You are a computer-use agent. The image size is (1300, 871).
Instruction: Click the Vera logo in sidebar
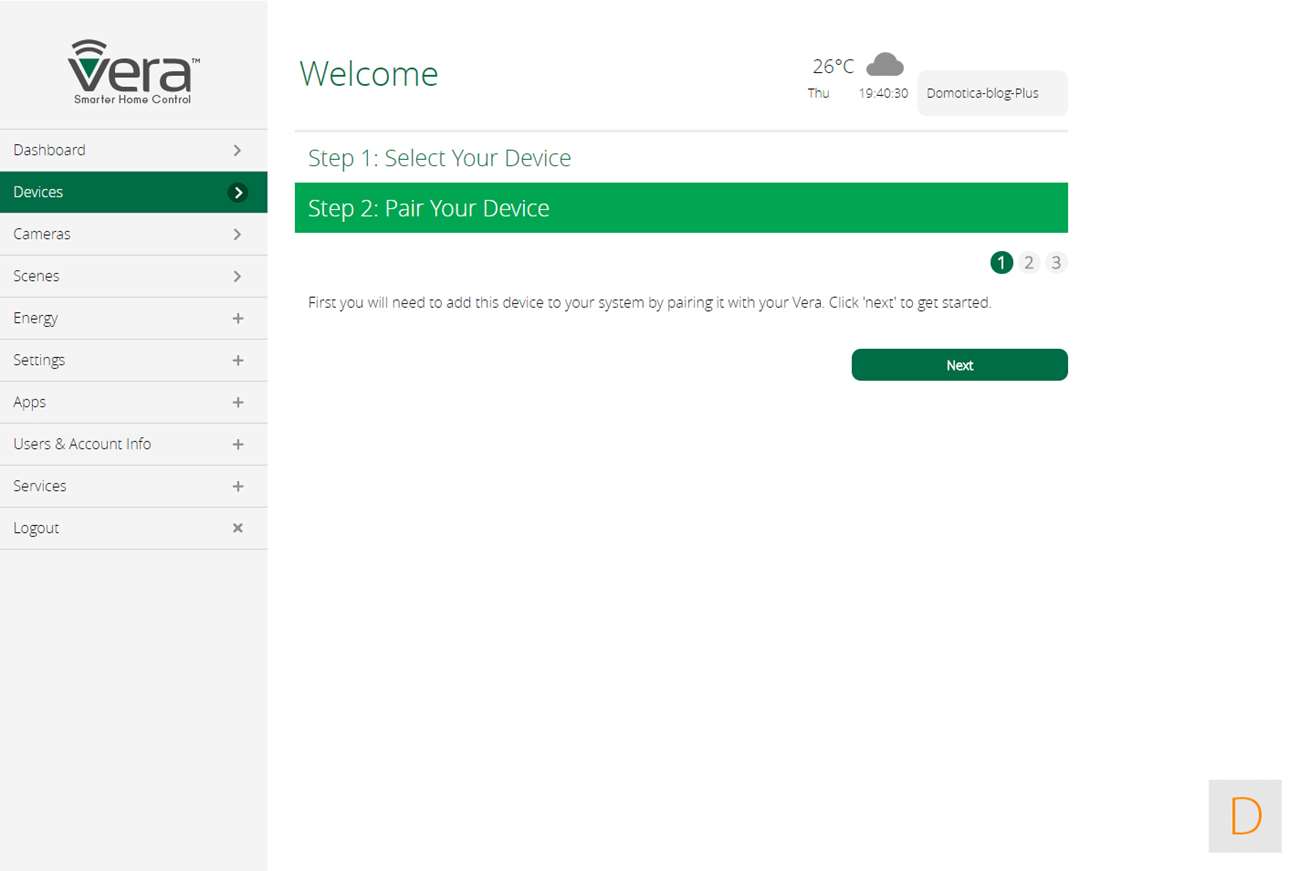coord(133,71)
